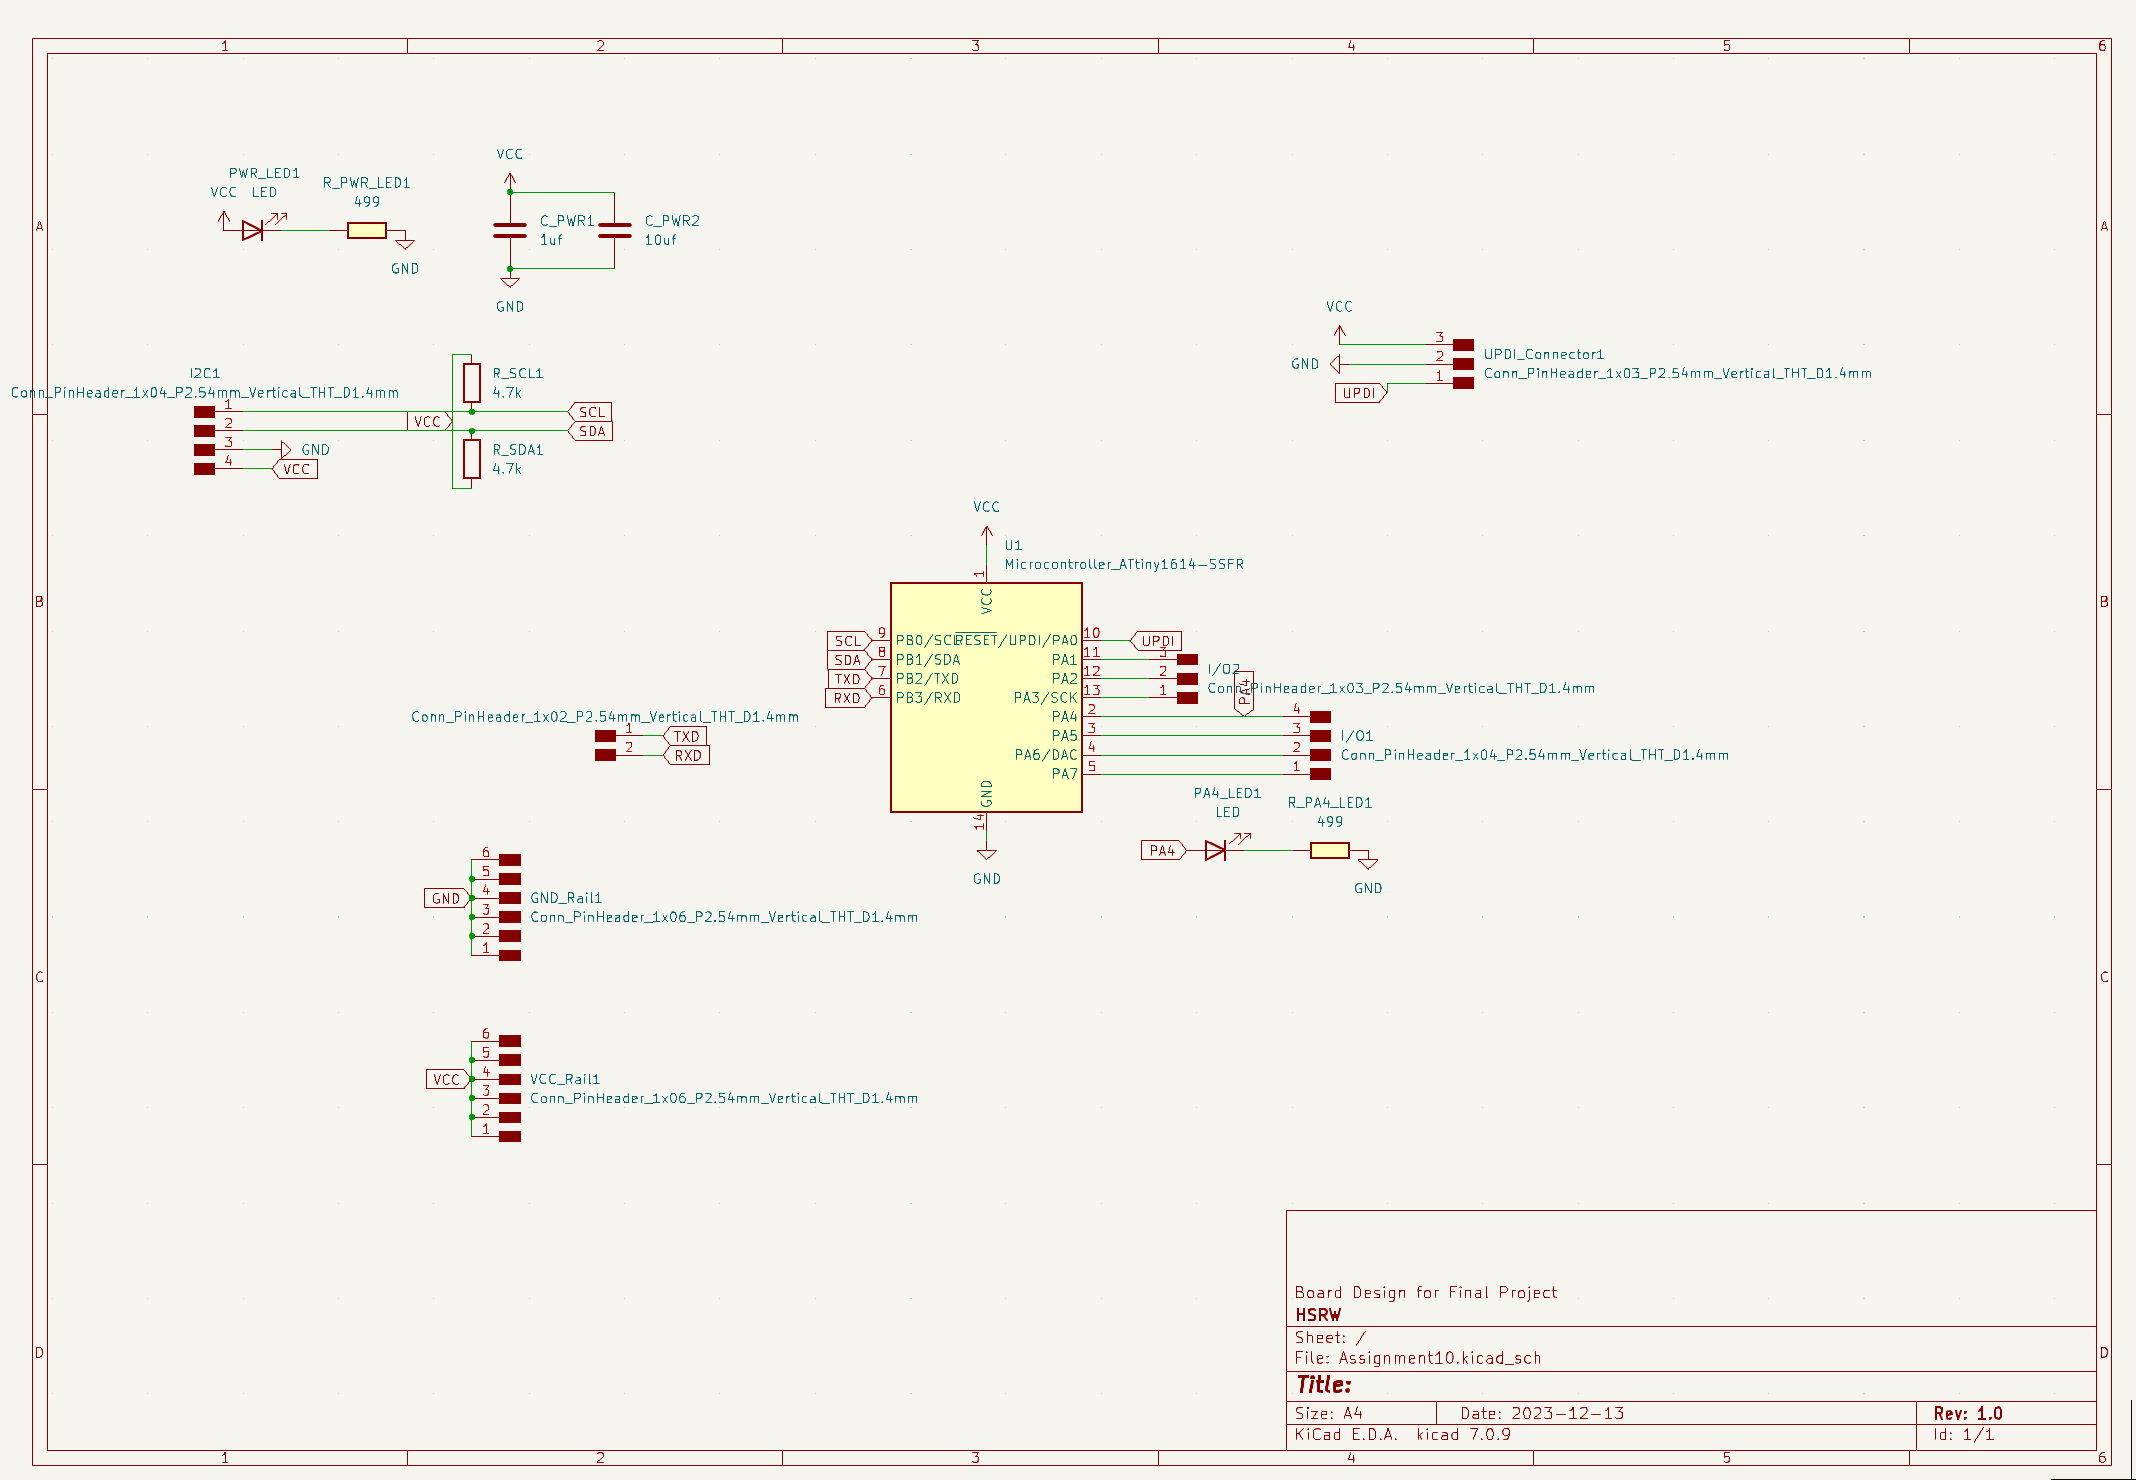Click pin 4 pad of I/O1 connector
This screenshot has width=2136, height=1480.
[1320, 717]
